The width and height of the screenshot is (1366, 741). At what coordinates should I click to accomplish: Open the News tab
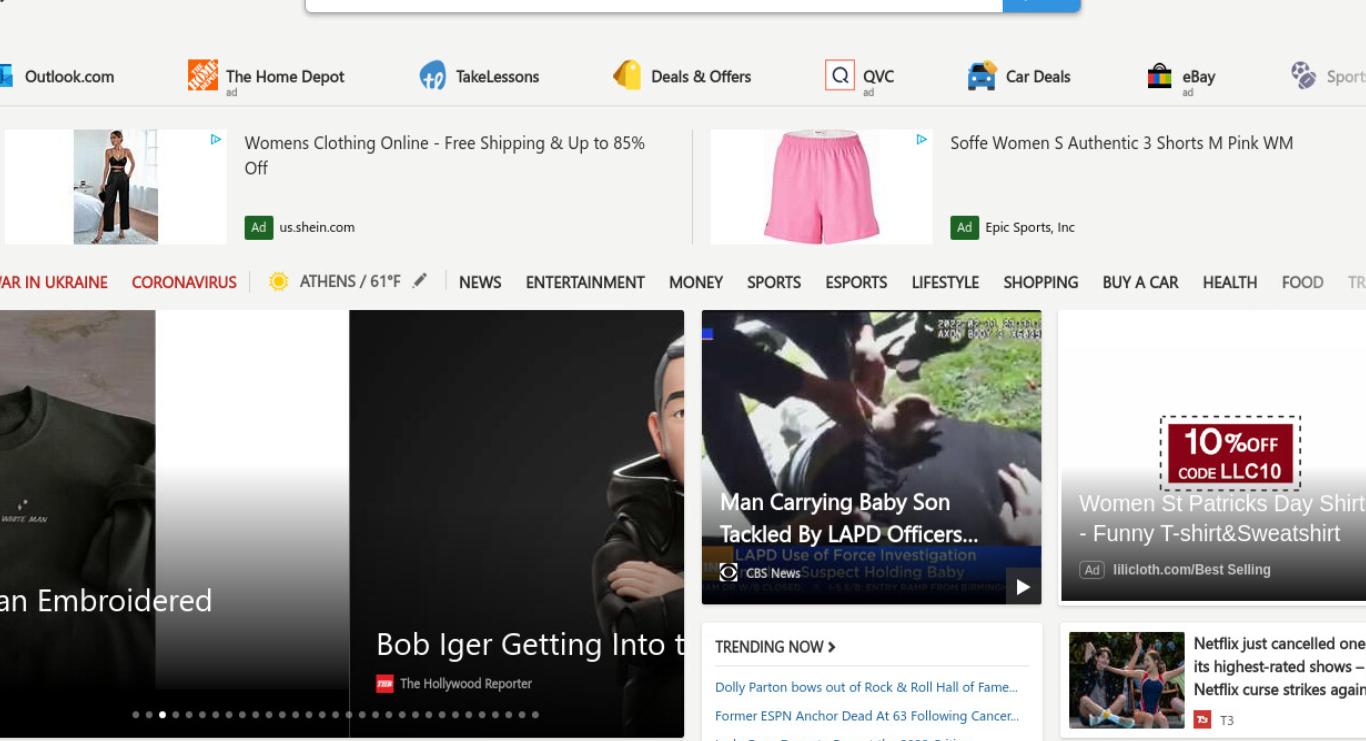(x=480, y=282)
